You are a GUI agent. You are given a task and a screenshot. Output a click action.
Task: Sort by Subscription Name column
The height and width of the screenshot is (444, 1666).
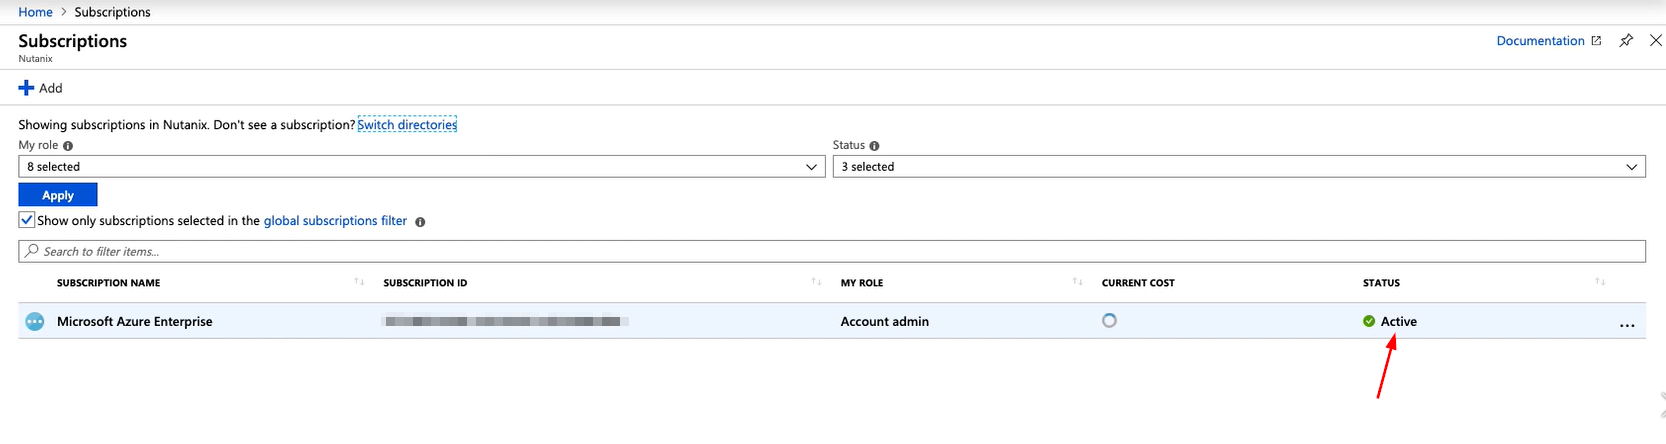pos(359,282)
